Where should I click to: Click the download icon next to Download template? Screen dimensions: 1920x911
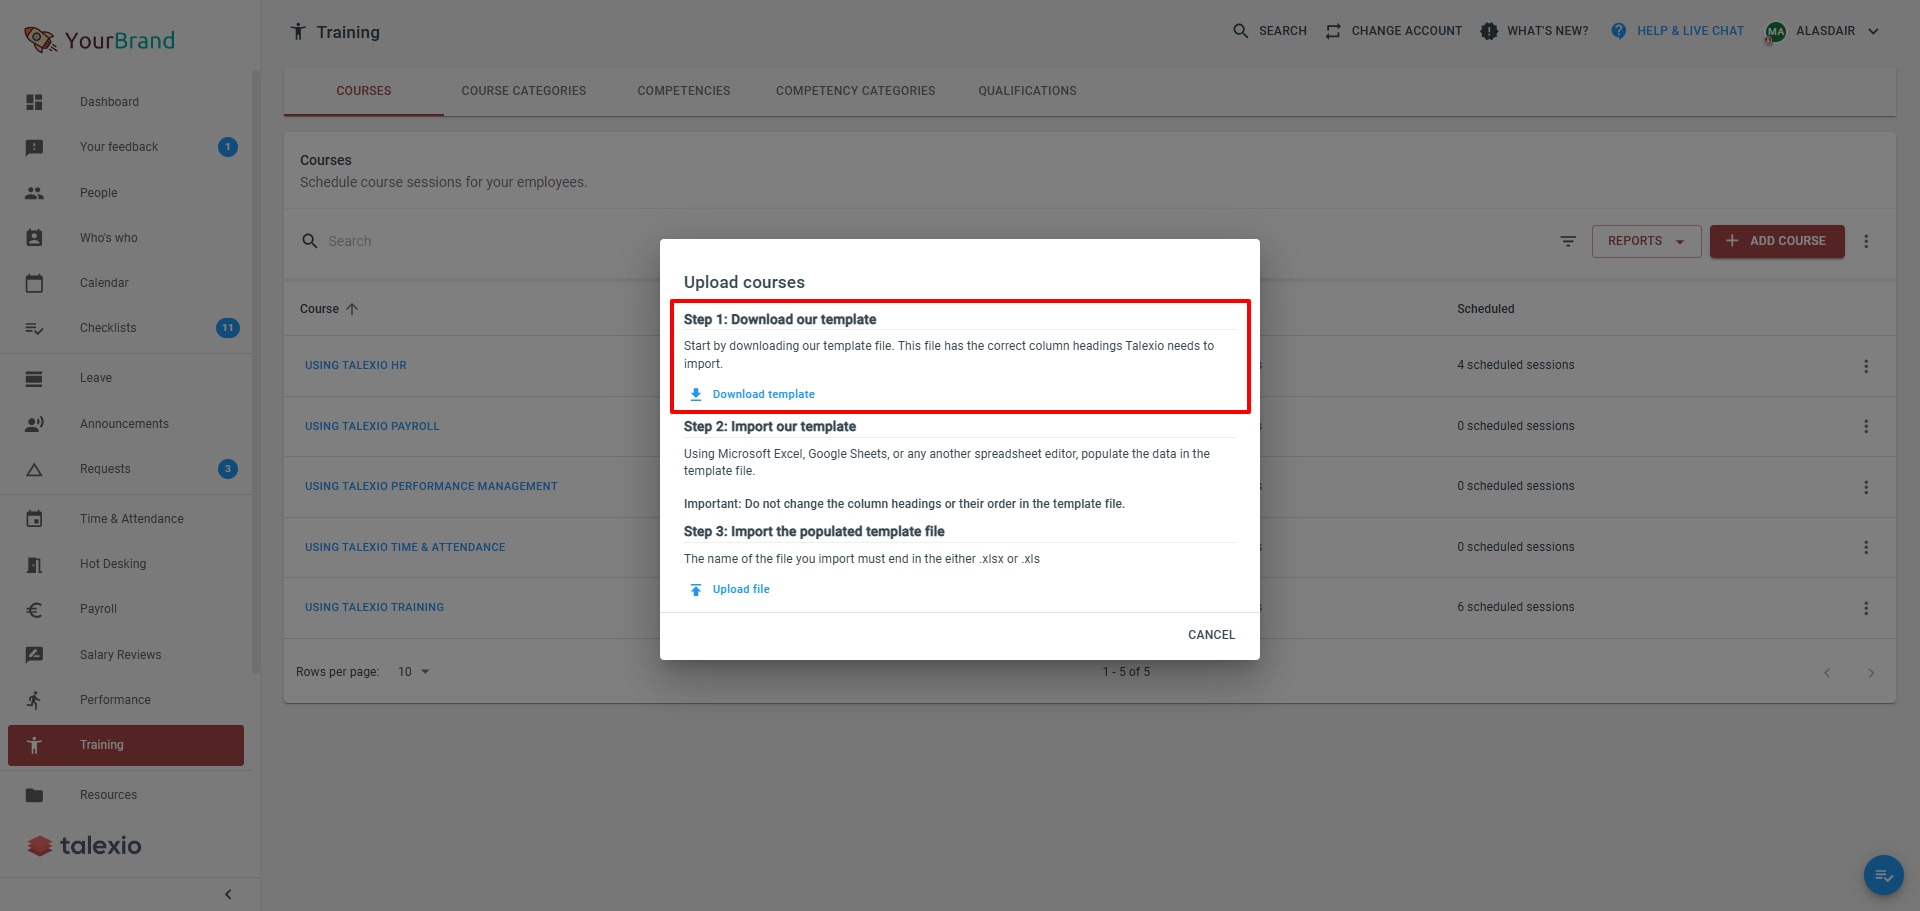696,394
